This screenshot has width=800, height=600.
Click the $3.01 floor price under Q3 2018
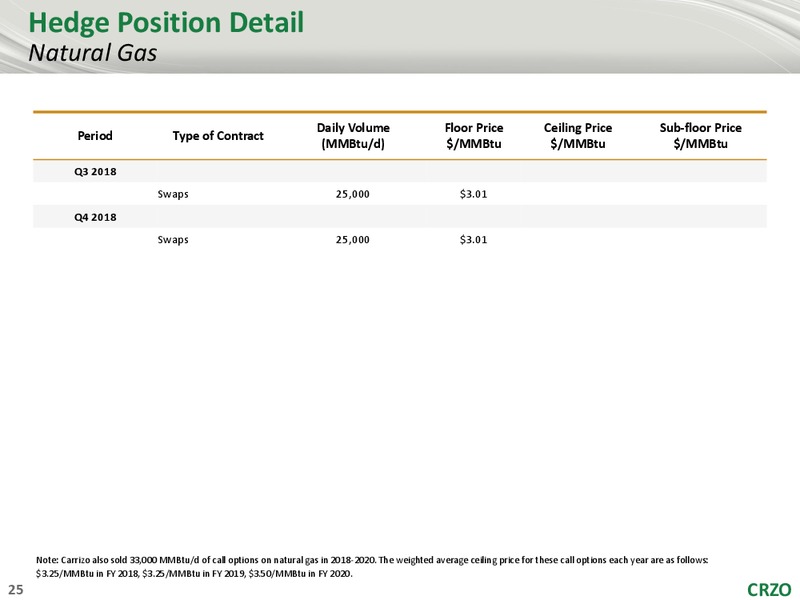coord(473,194)
